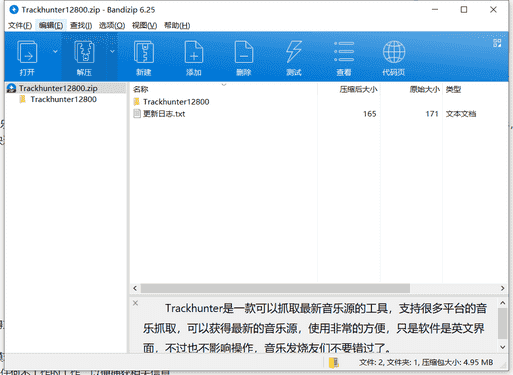Image resolution: width=513 pixels, height=375 pixels.
Task: Close the archive comment panel
Action: tap(135, 303)
